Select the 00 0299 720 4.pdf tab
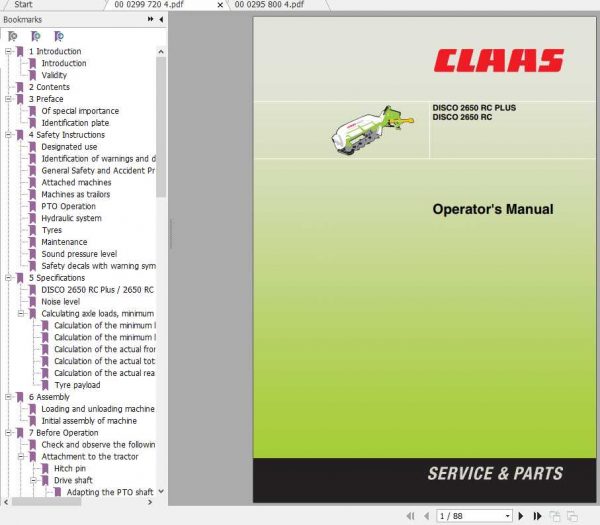This screenshot has width=600, height=525. (148, 5)
